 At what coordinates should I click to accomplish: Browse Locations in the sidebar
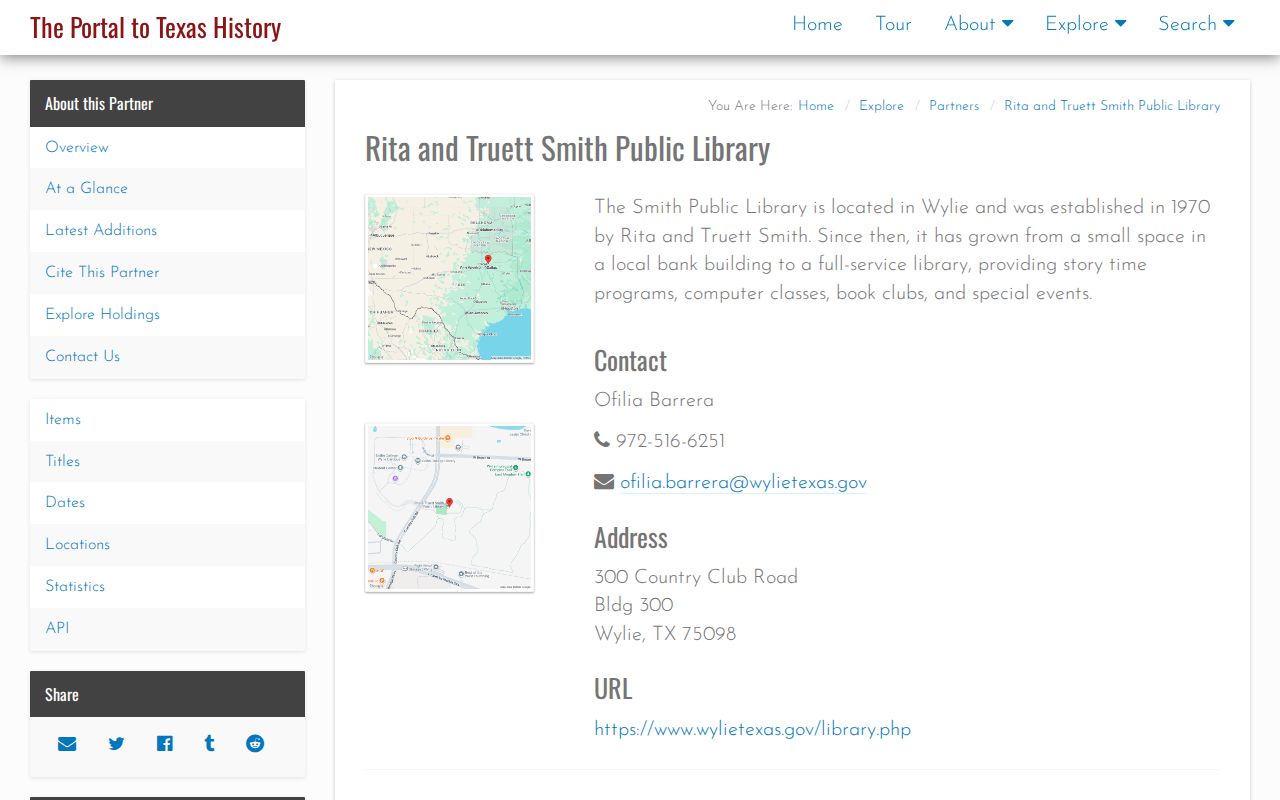click(x=167, y=544)
